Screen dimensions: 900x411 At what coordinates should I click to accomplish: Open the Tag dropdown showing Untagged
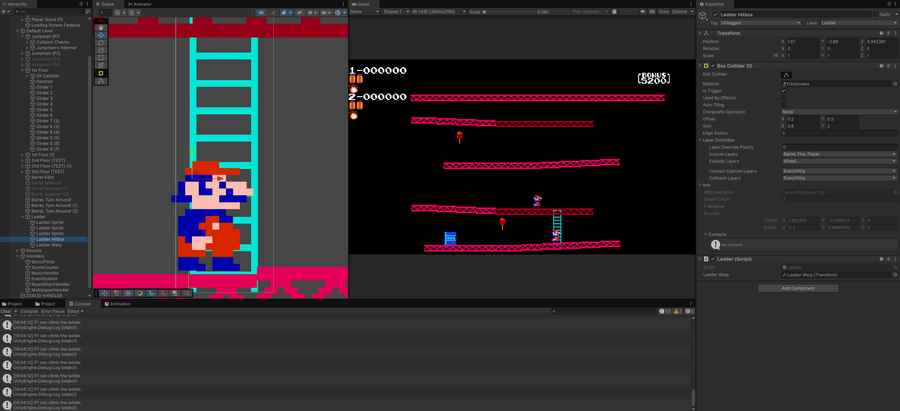761,23
